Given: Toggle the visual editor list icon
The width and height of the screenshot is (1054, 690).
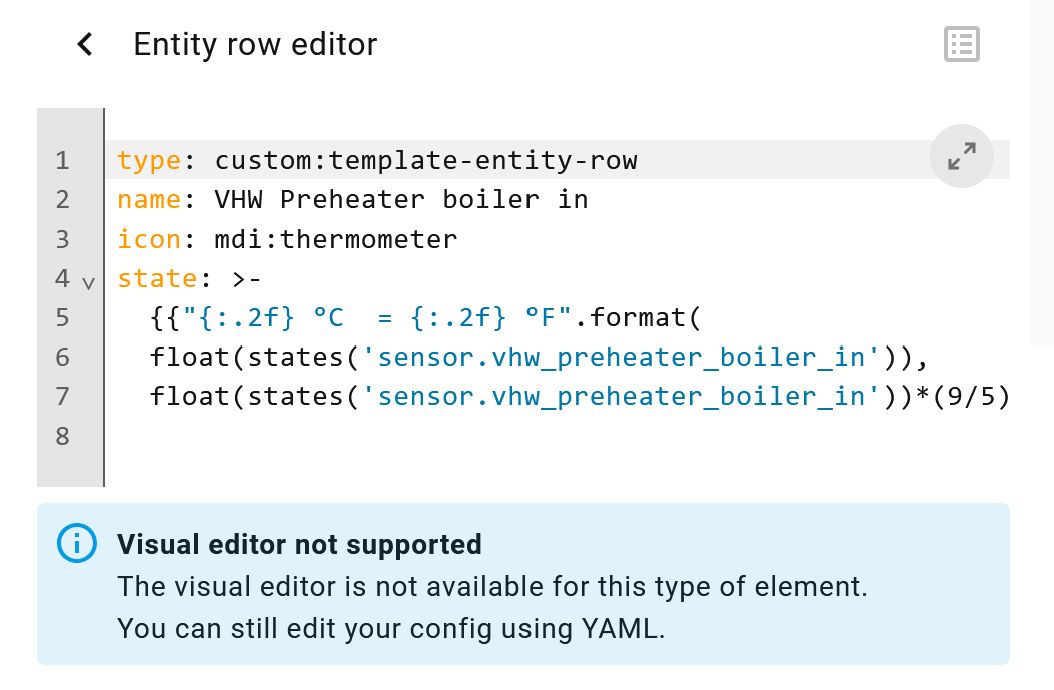Looking at the screenshot, I should (x=961, y=44).
